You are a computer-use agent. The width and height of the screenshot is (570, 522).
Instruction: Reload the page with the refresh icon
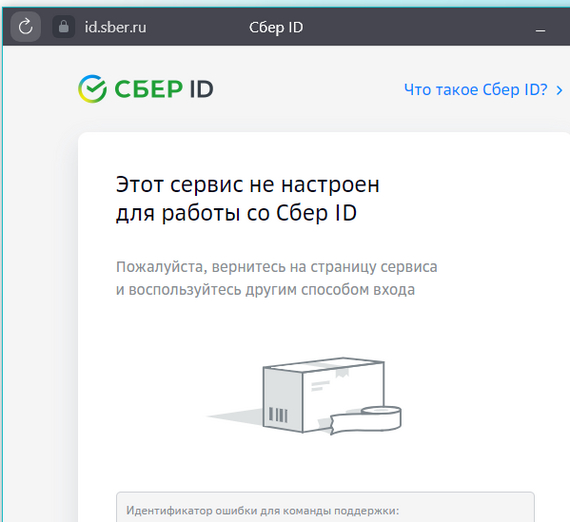(25, 27)
